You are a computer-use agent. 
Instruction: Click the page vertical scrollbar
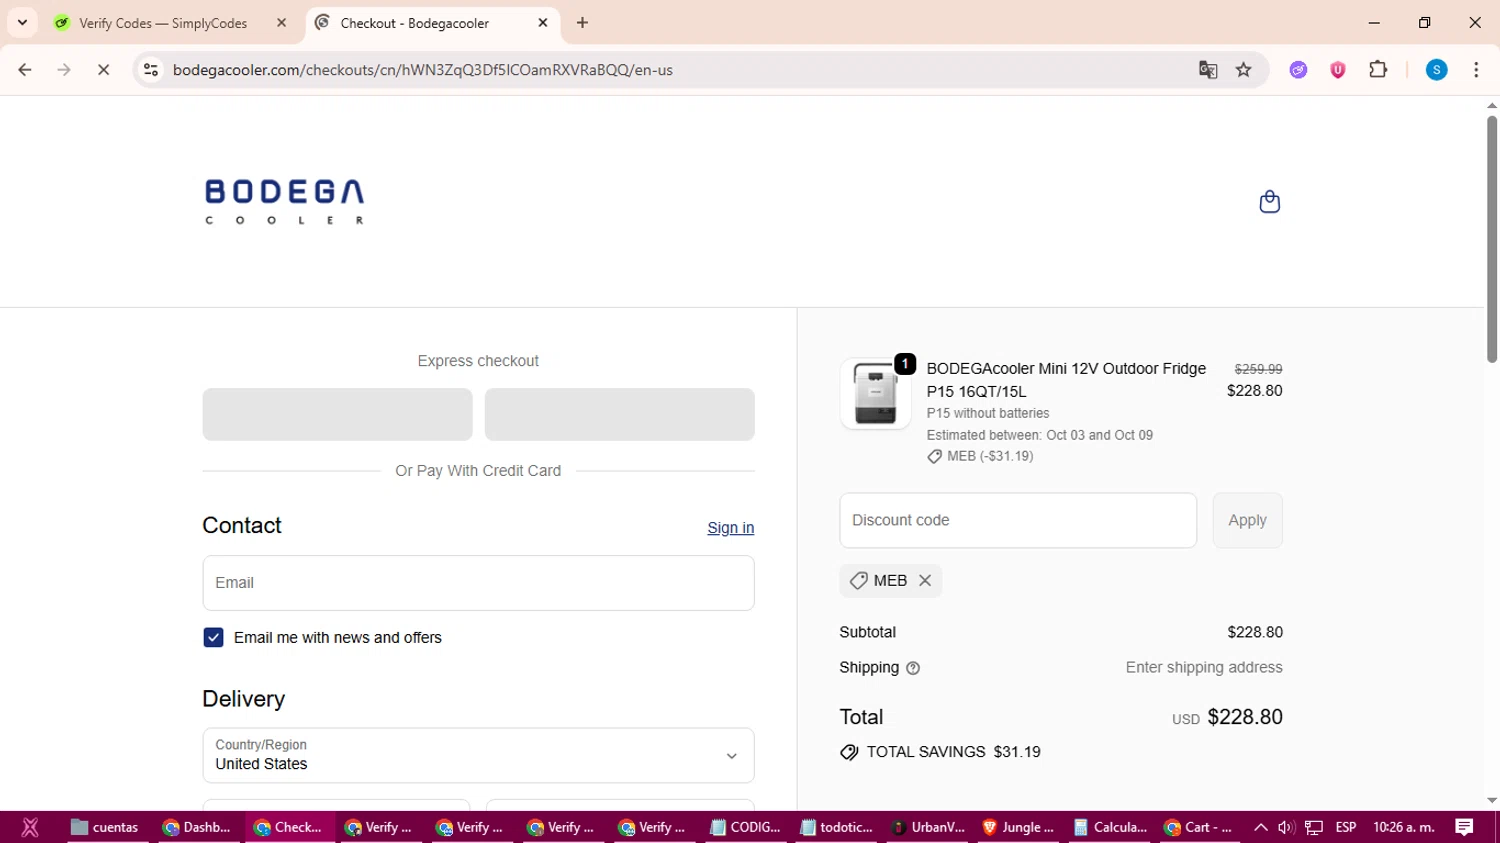point(1491,240)
